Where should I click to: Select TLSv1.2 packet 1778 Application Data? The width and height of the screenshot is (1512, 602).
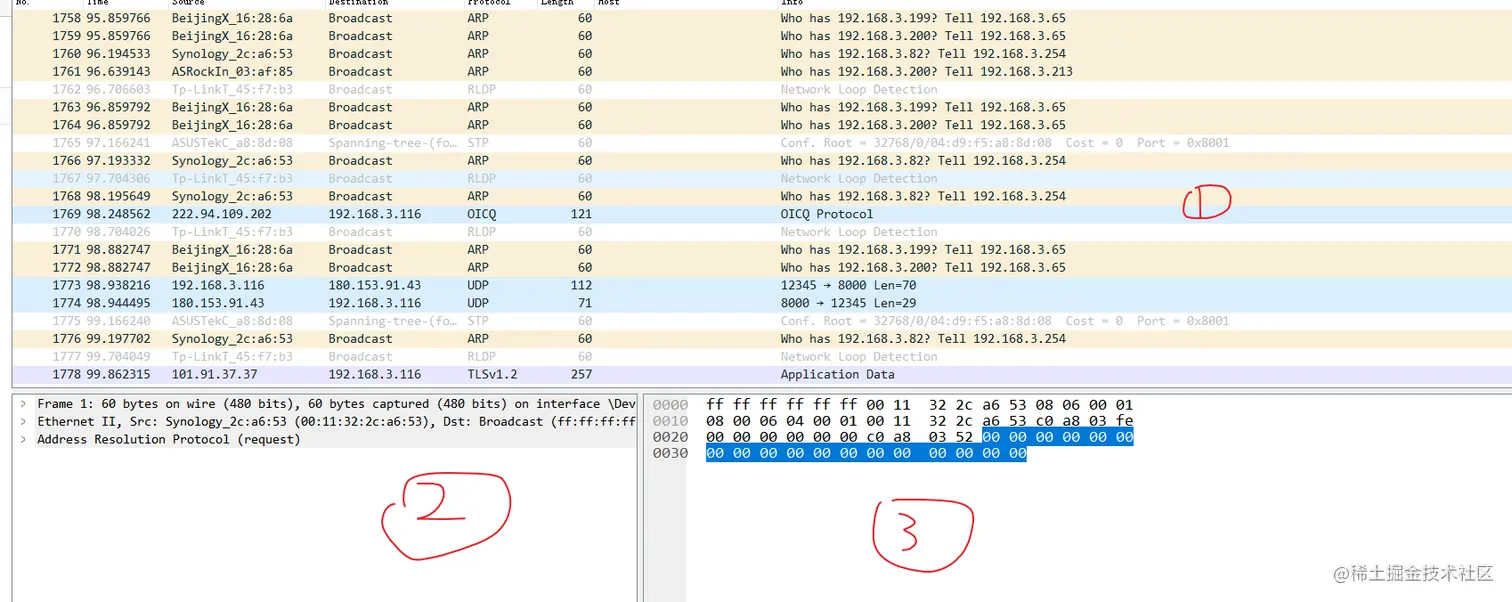point(761,375)
